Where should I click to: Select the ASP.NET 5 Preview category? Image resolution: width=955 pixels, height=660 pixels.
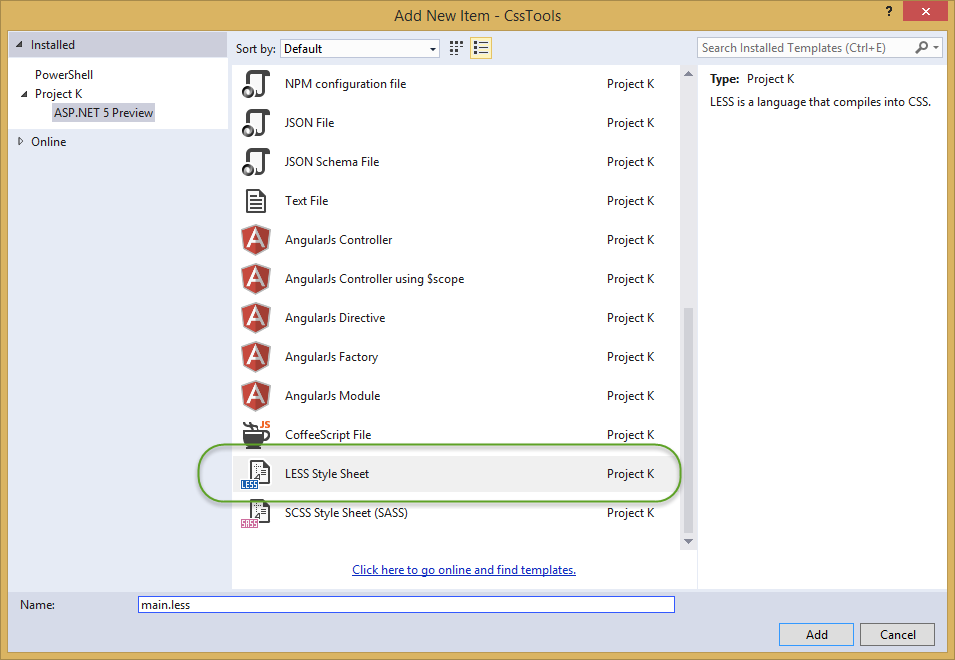104,113
